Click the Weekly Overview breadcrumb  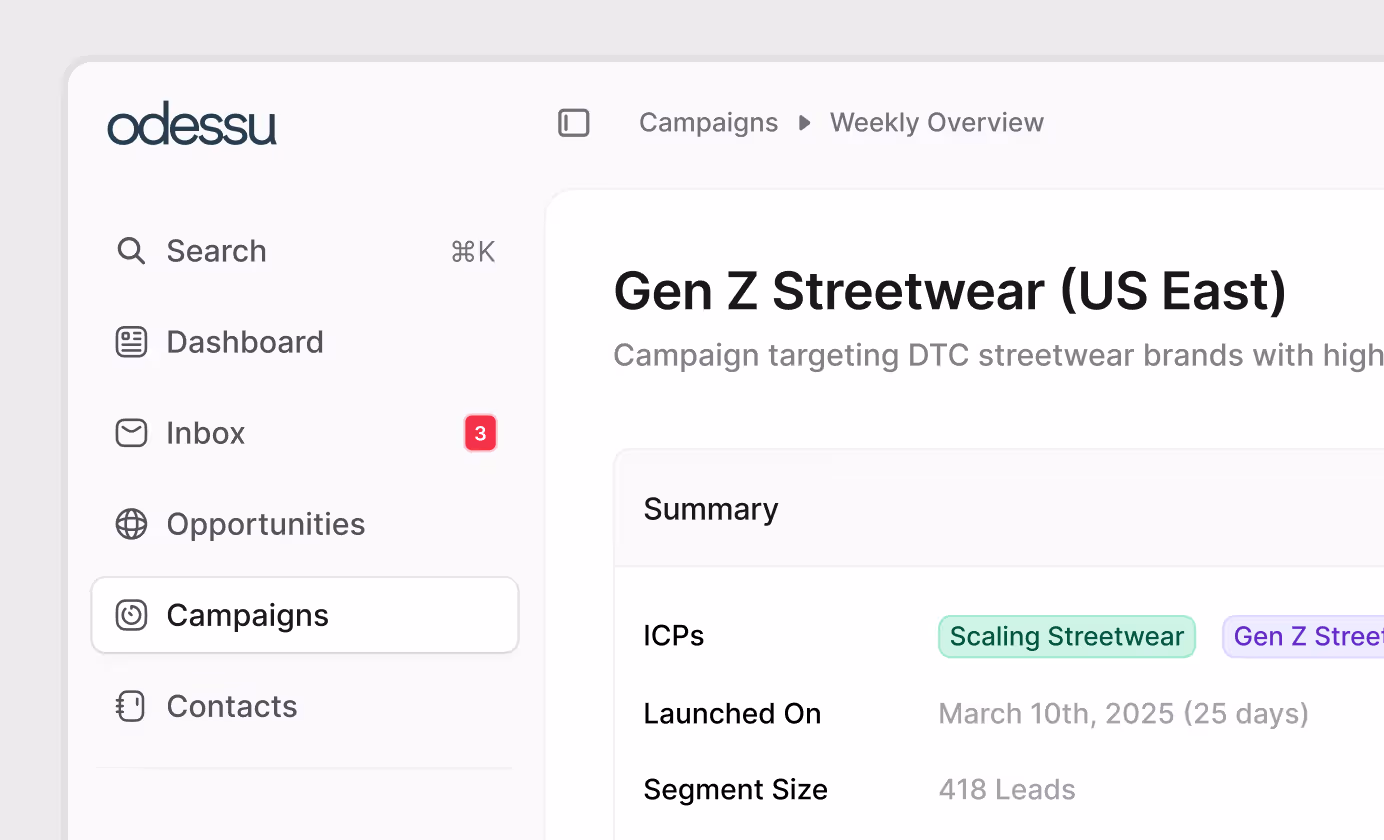(937, 123)
